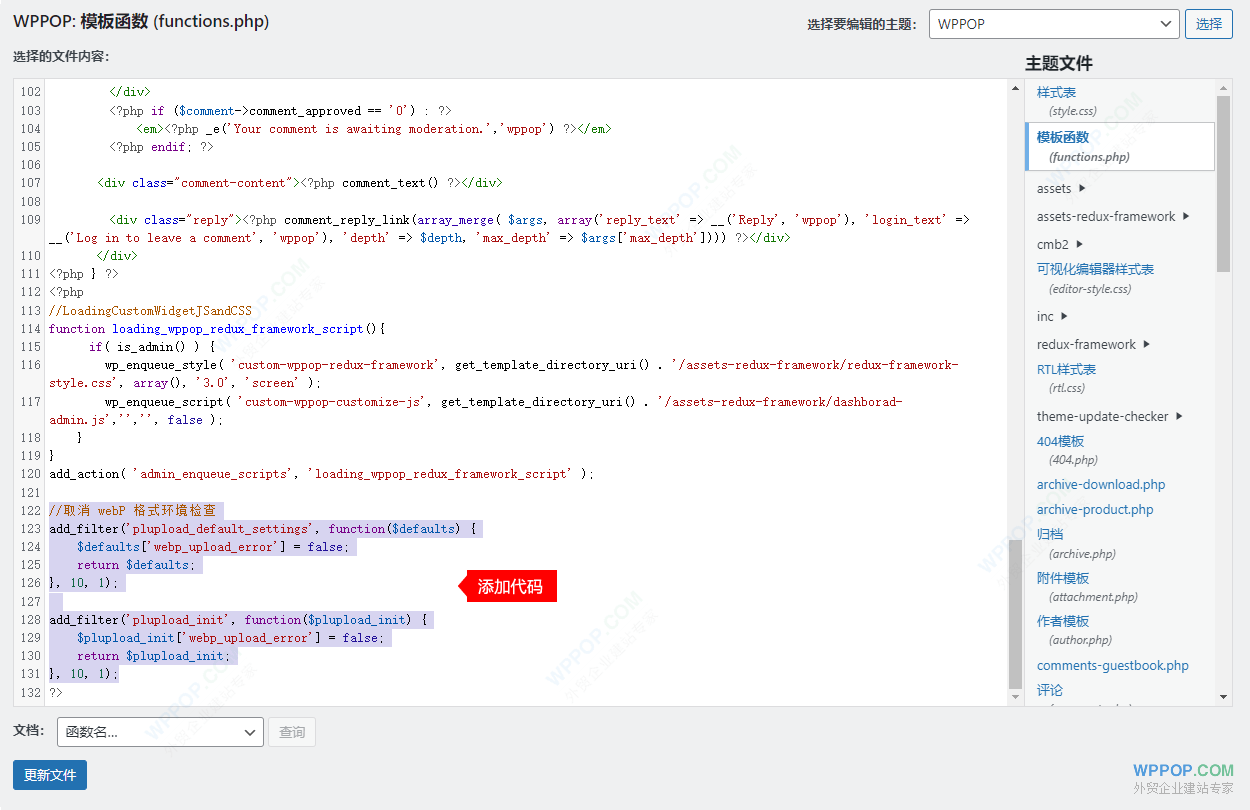This screenshot has height=810, width=1250.
Task: Open archive-download.php file
Action: pyautogui.click(x=1100, y=484)
